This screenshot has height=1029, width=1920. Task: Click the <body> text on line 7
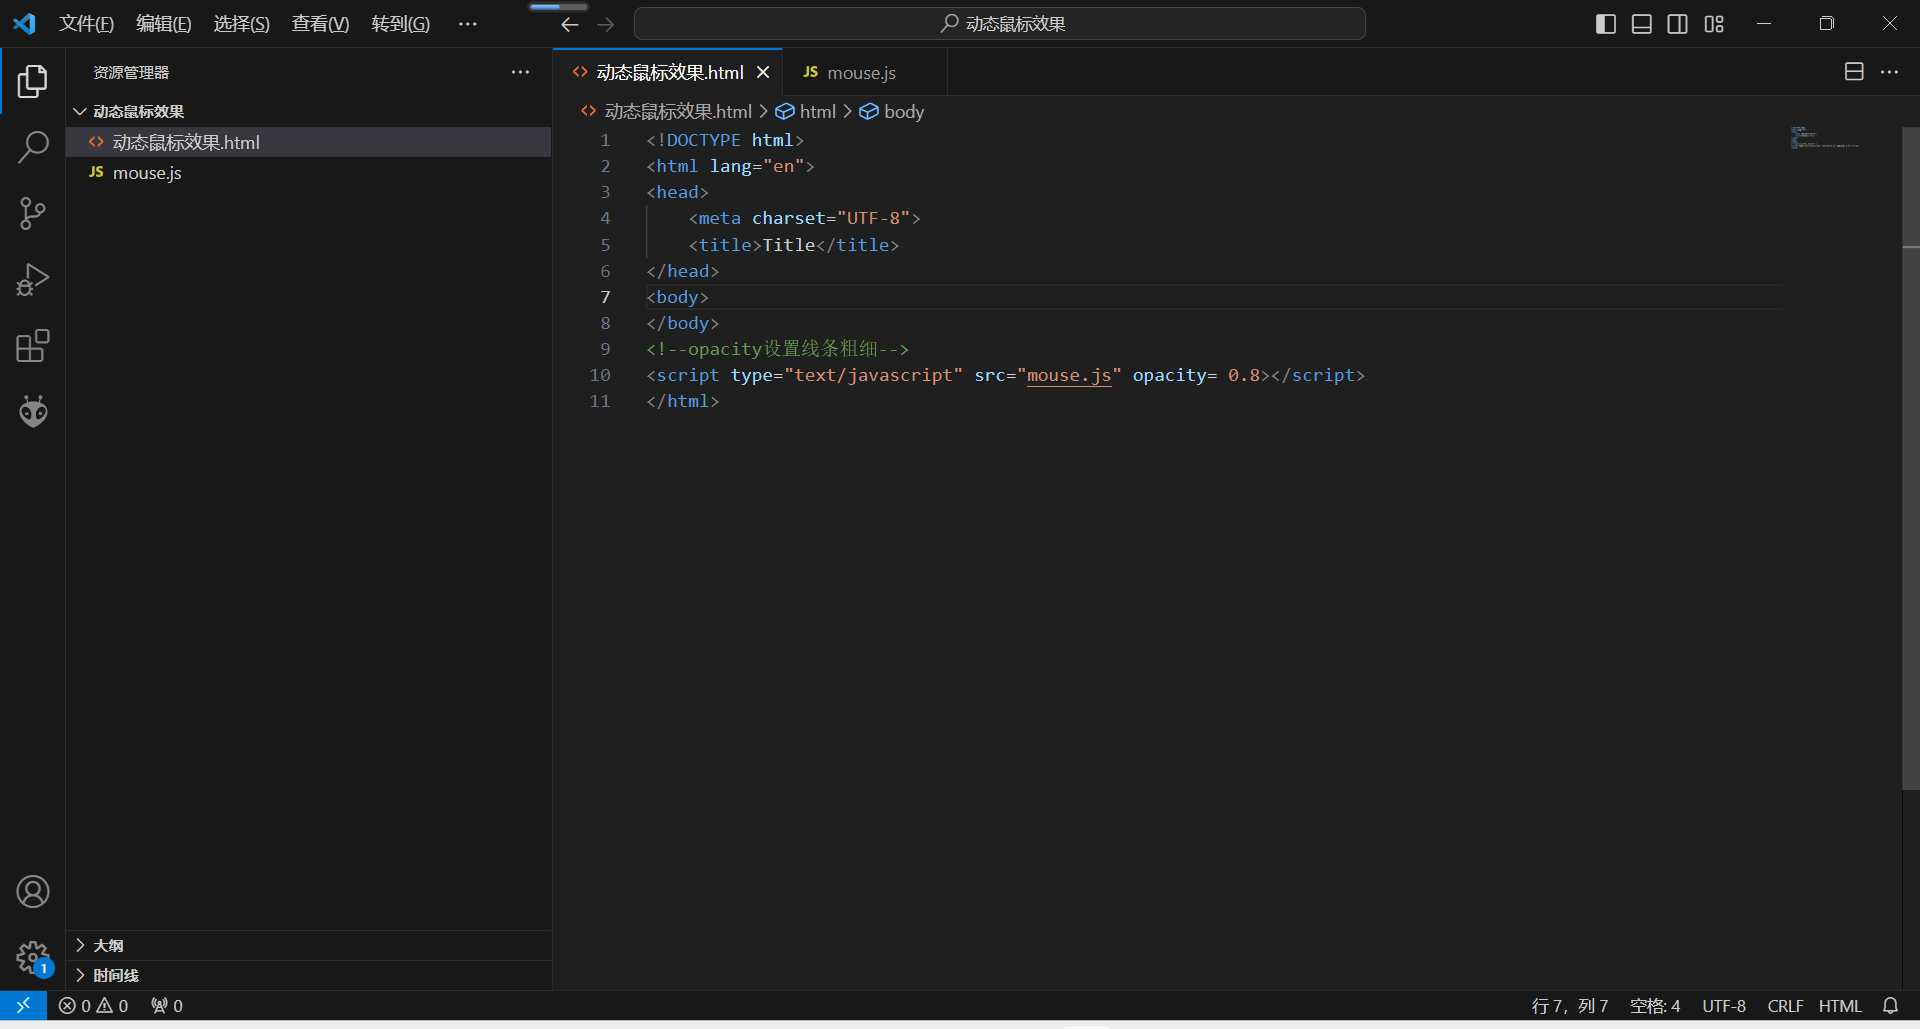click(677, 297)
